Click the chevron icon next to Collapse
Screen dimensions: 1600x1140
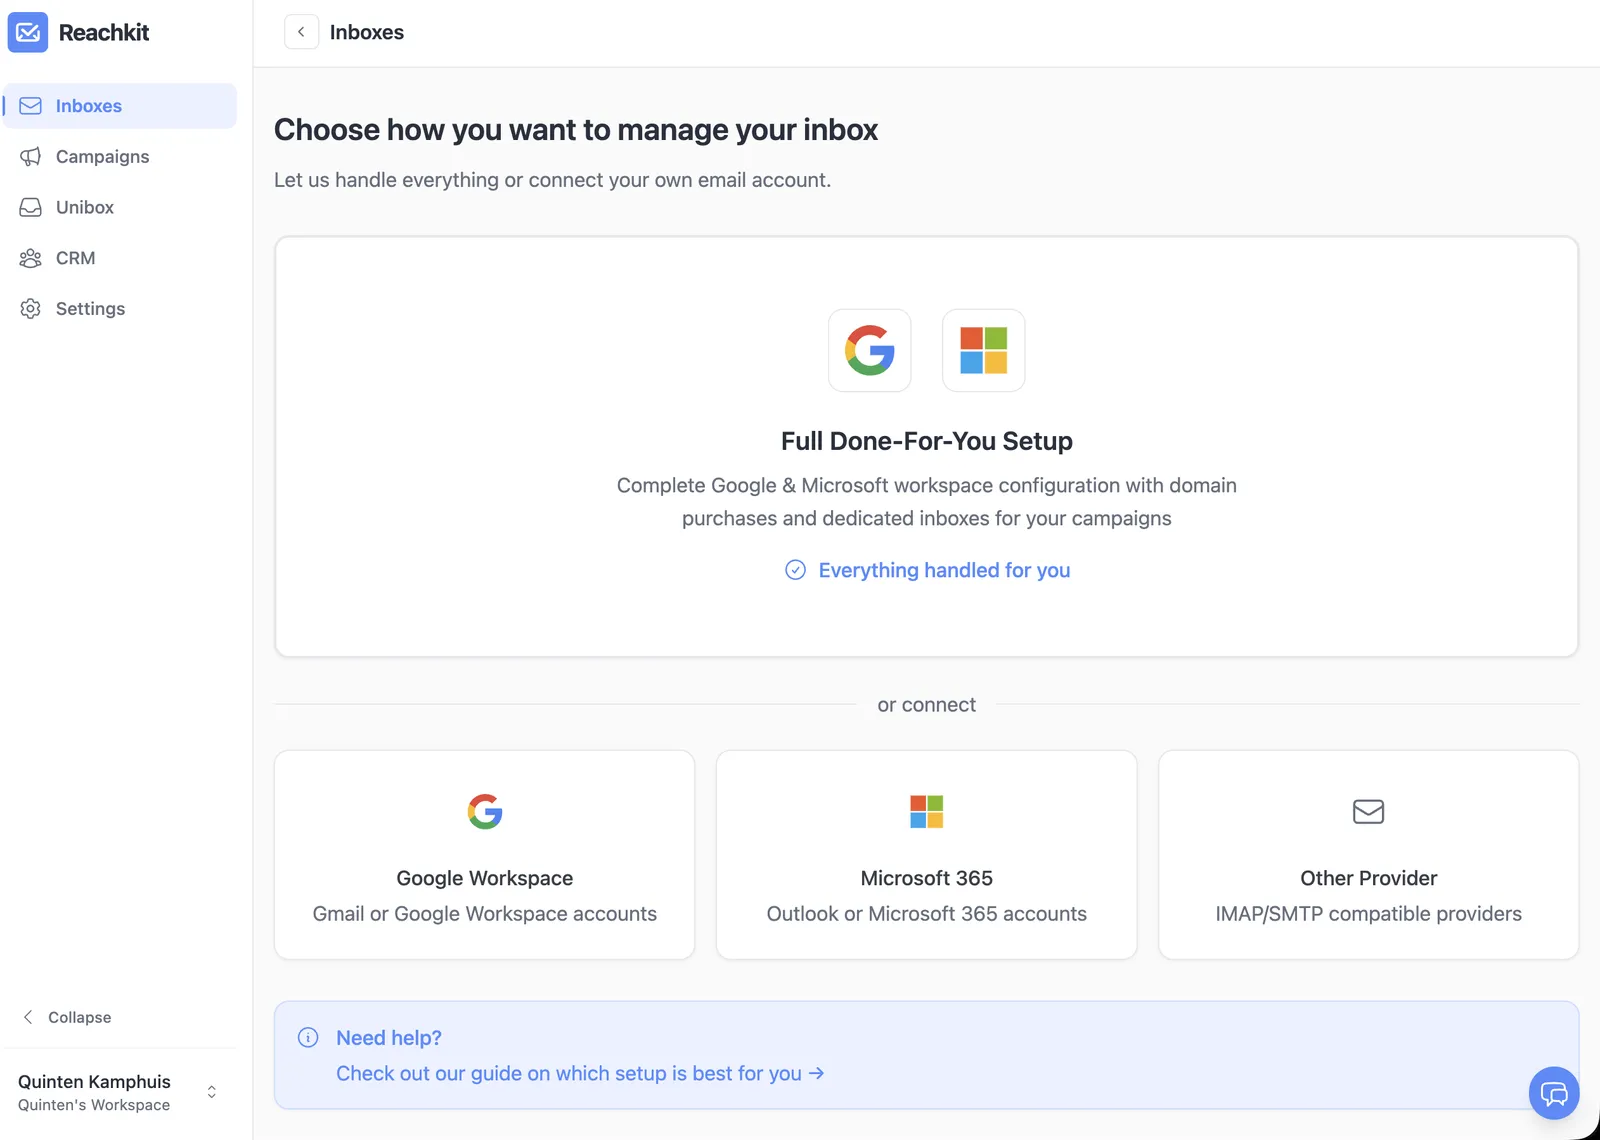coord(28,1017)
